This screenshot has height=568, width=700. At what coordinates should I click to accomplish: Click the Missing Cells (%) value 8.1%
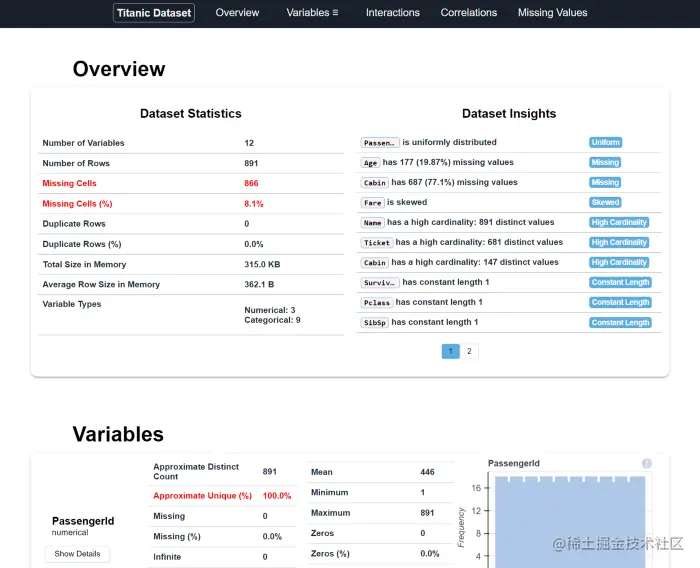(x=254, y=204)
